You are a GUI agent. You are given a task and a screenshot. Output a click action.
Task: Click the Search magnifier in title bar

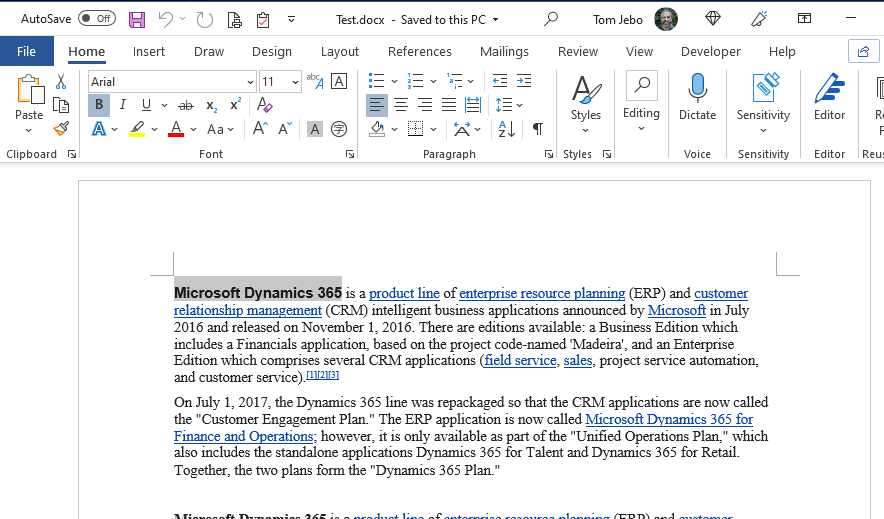tap(551, 19)
